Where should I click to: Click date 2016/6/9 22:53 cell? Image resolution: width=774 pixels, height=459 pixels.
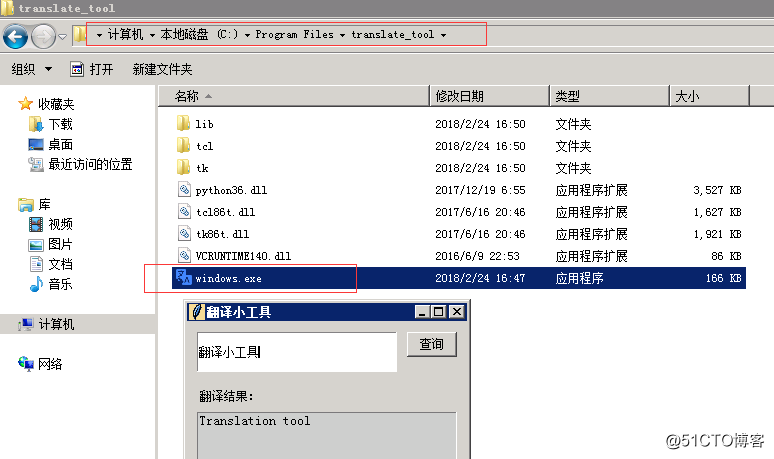click(477, 256)
